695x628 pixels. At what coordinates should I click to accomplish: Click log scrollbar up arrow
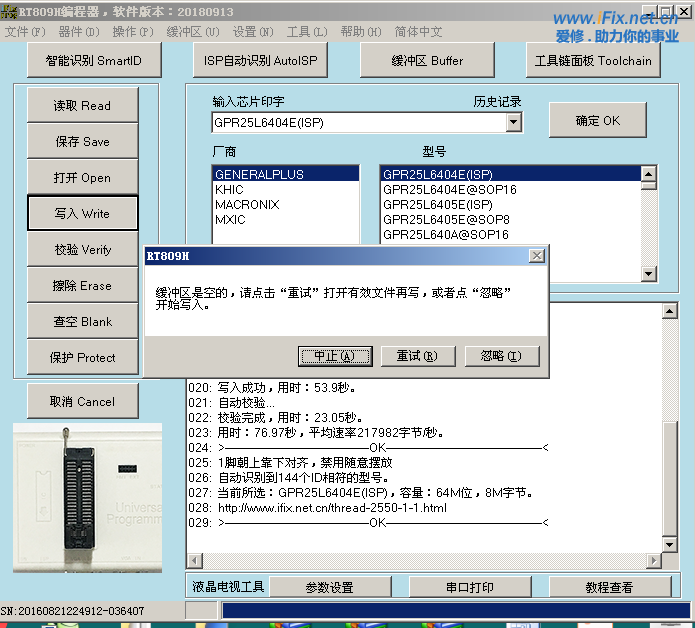[x=669, y=311]
